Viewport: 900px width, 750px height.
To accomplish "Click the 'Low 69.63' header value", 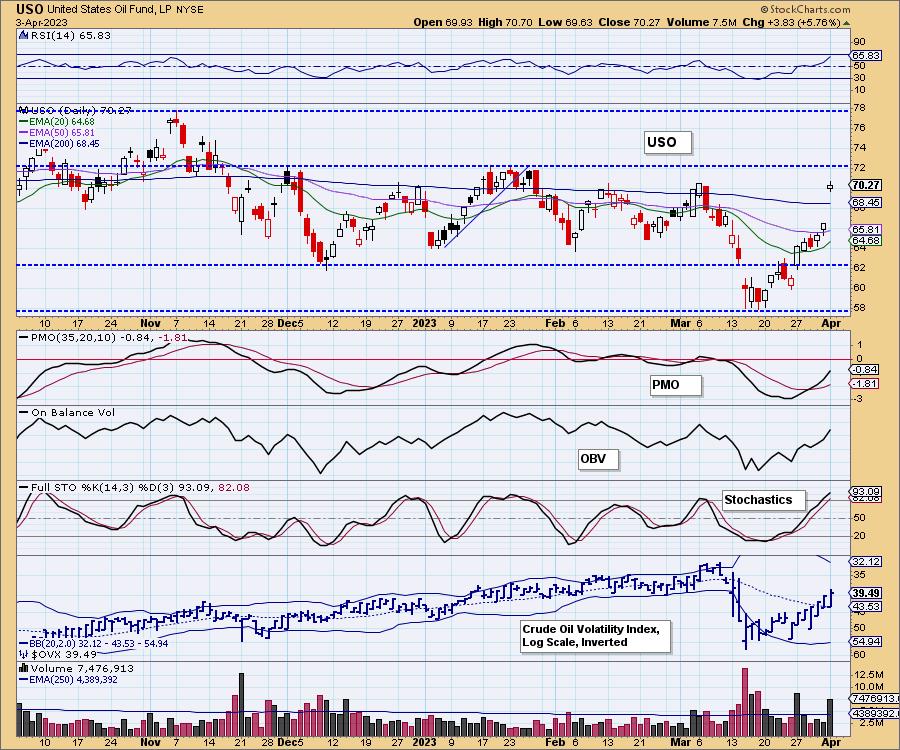I will [565, 22].
